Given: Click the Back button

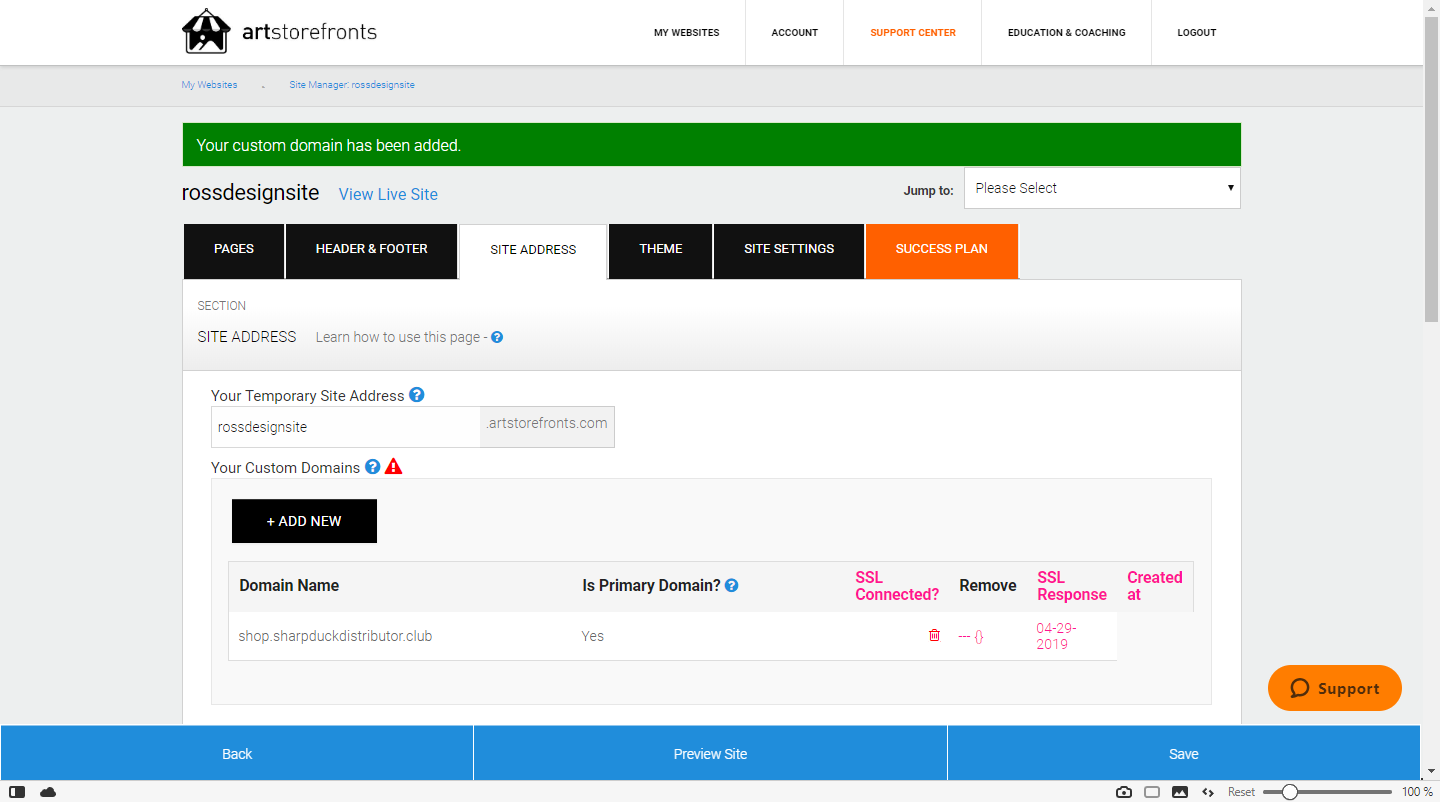Looking at the screenshot, I should point(237,753).
